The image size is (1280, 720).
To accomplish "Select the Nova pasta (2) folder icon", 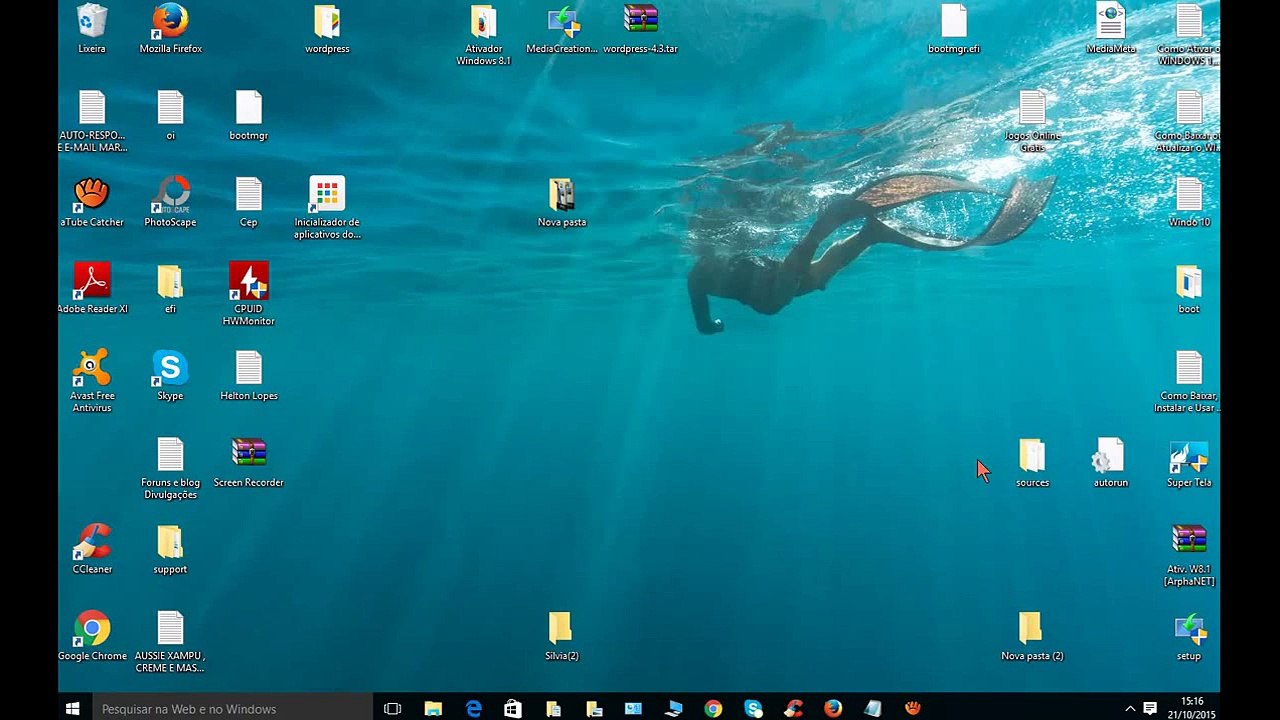I will pyautogui.click(x=1032, y=636).
